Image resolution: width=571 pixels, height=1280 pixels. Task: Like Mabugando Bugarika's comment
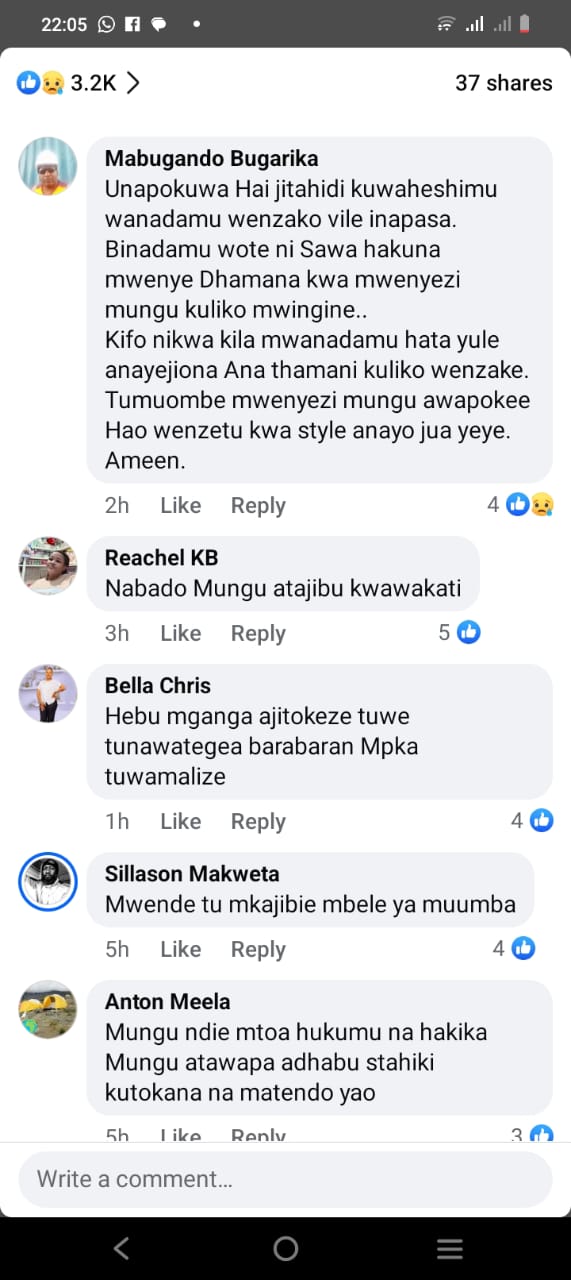tap(181, 505)
